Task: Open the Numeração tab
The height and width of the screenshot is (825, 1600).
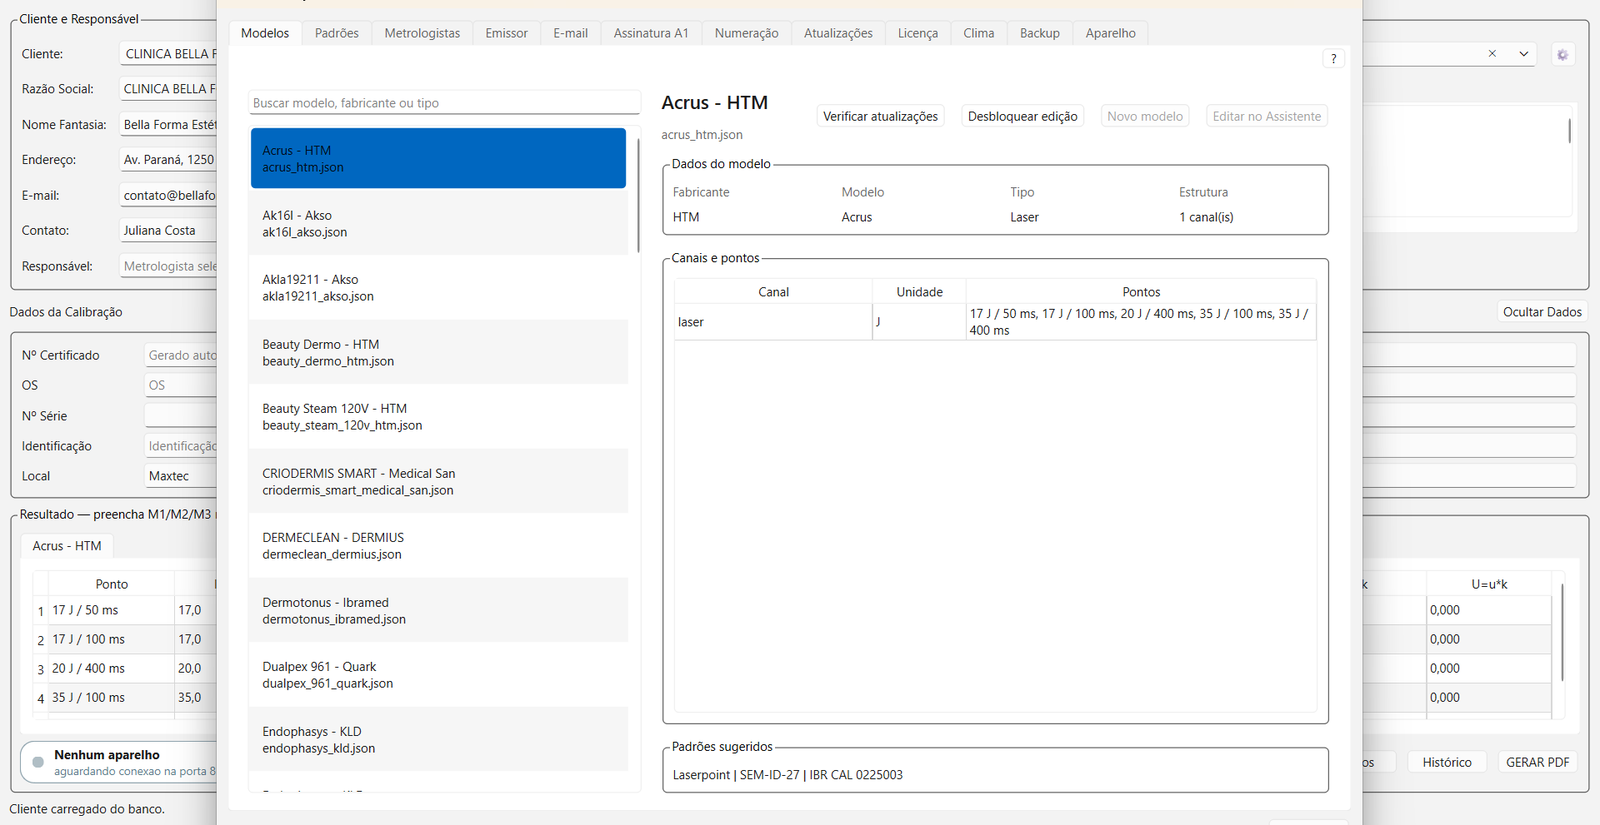Action: [747, 33]
